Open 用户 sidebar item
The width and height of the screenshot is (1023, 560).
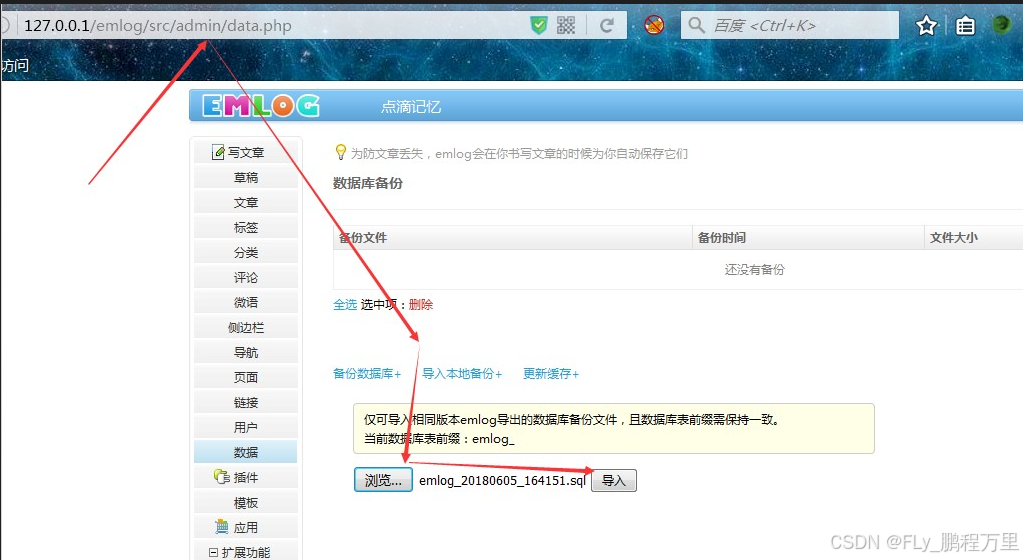point(245,428)
